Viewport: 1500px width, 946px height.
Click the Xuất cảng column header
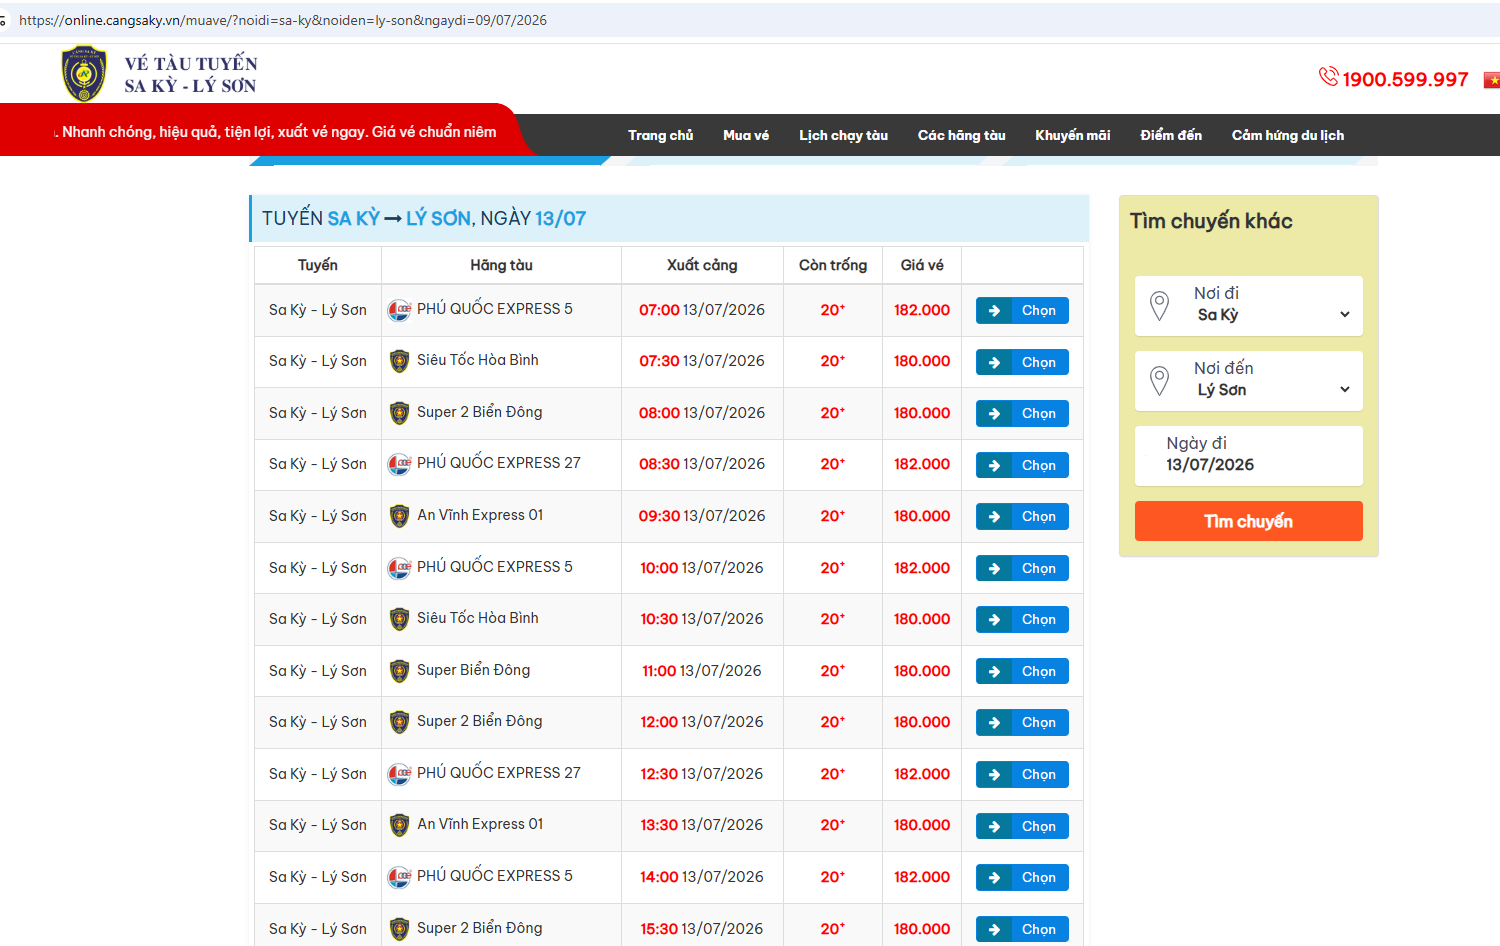tap(702, 265)
